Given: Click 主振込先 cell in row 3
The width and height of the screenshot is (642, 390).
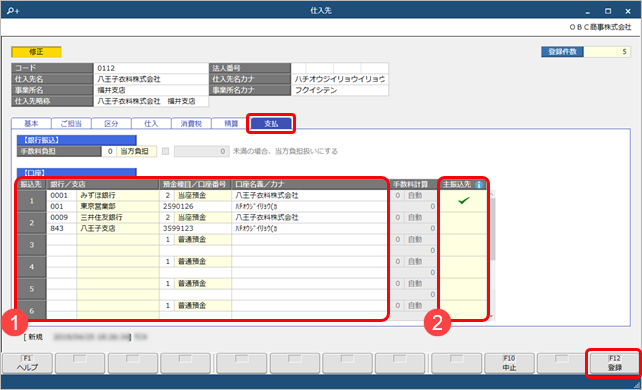Looking at the screenshot, I should [x=463, y=245].
